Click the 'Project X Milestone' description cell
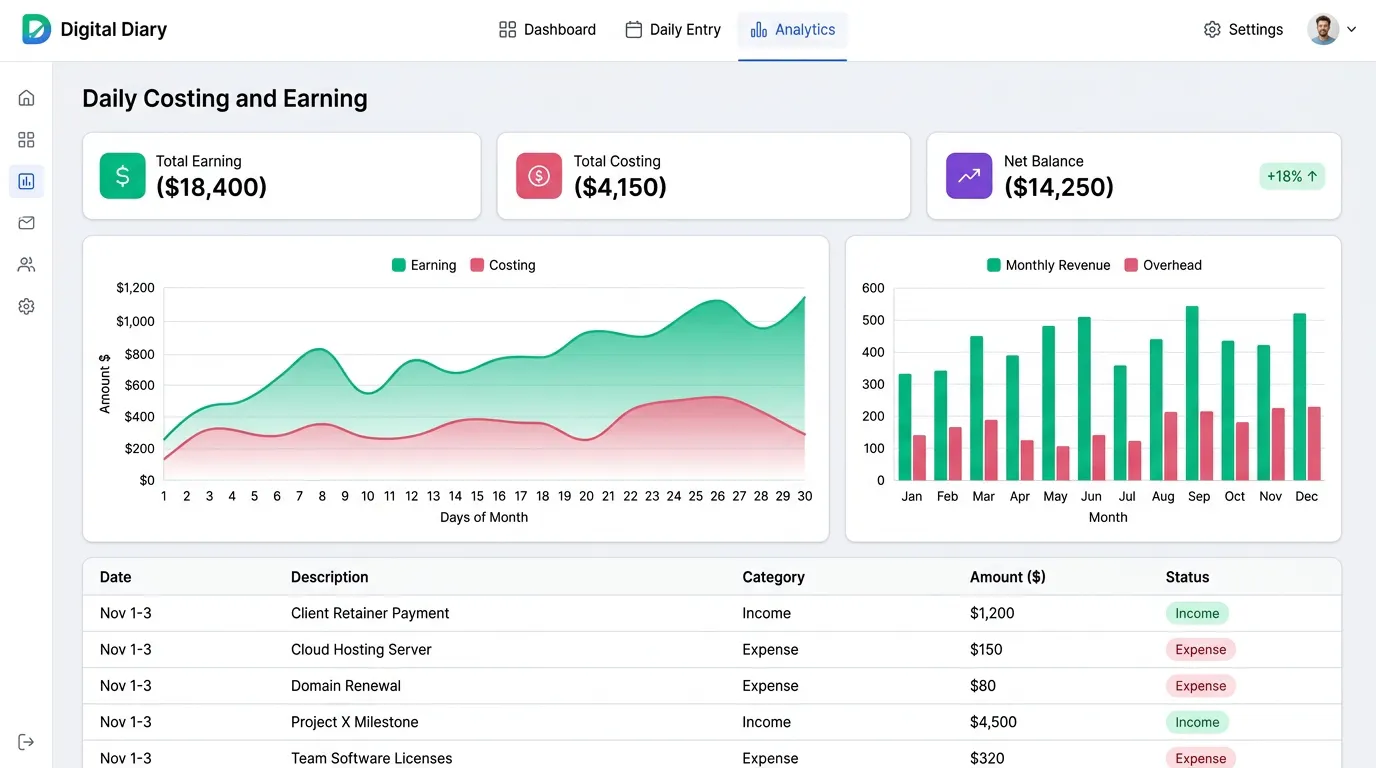This screenshot has height=768, width=1376. coord(355,722)
